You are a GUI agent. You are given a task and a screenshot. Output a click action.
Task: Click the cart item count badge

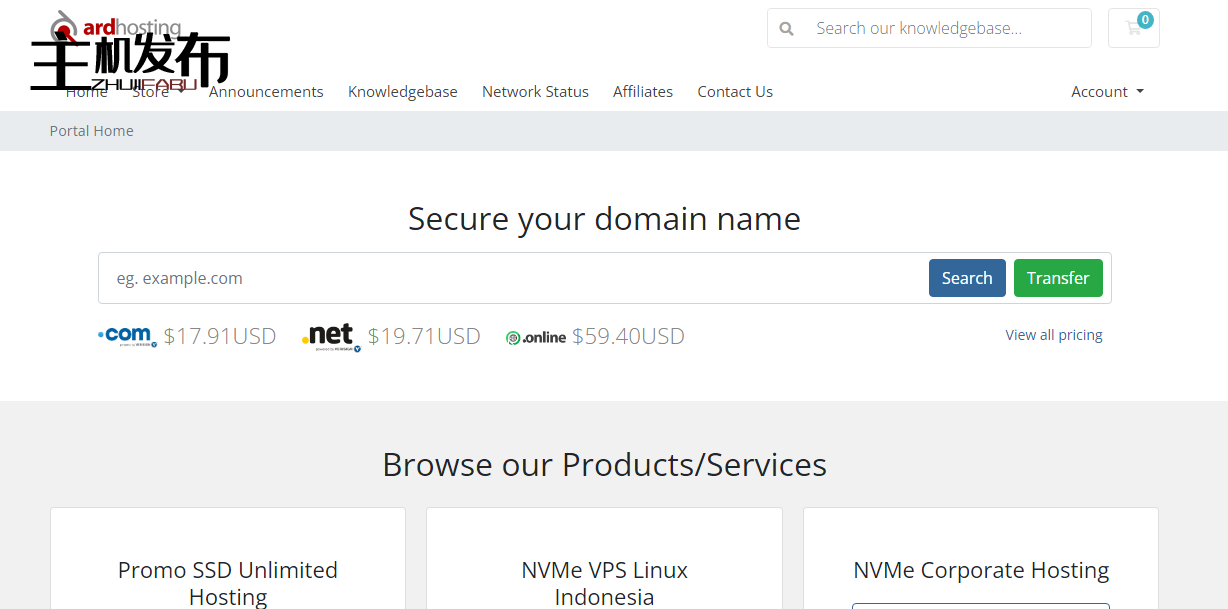(1145, 17)
